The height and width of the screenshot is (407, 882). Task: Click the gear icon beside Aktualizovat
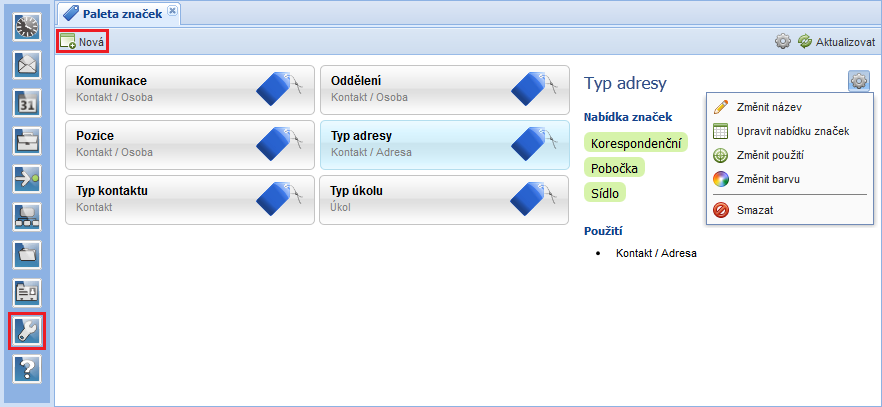(783, 42)
